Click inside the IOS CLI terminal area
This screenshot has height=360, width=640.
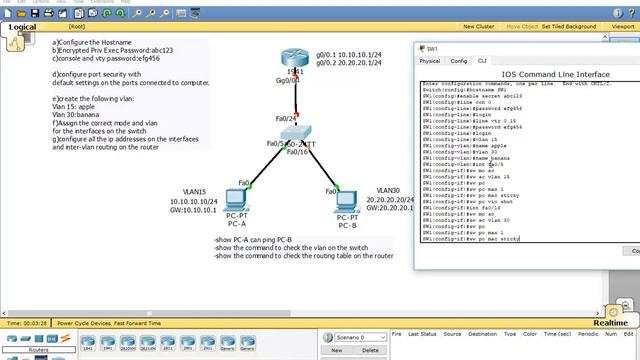(530, 162)
